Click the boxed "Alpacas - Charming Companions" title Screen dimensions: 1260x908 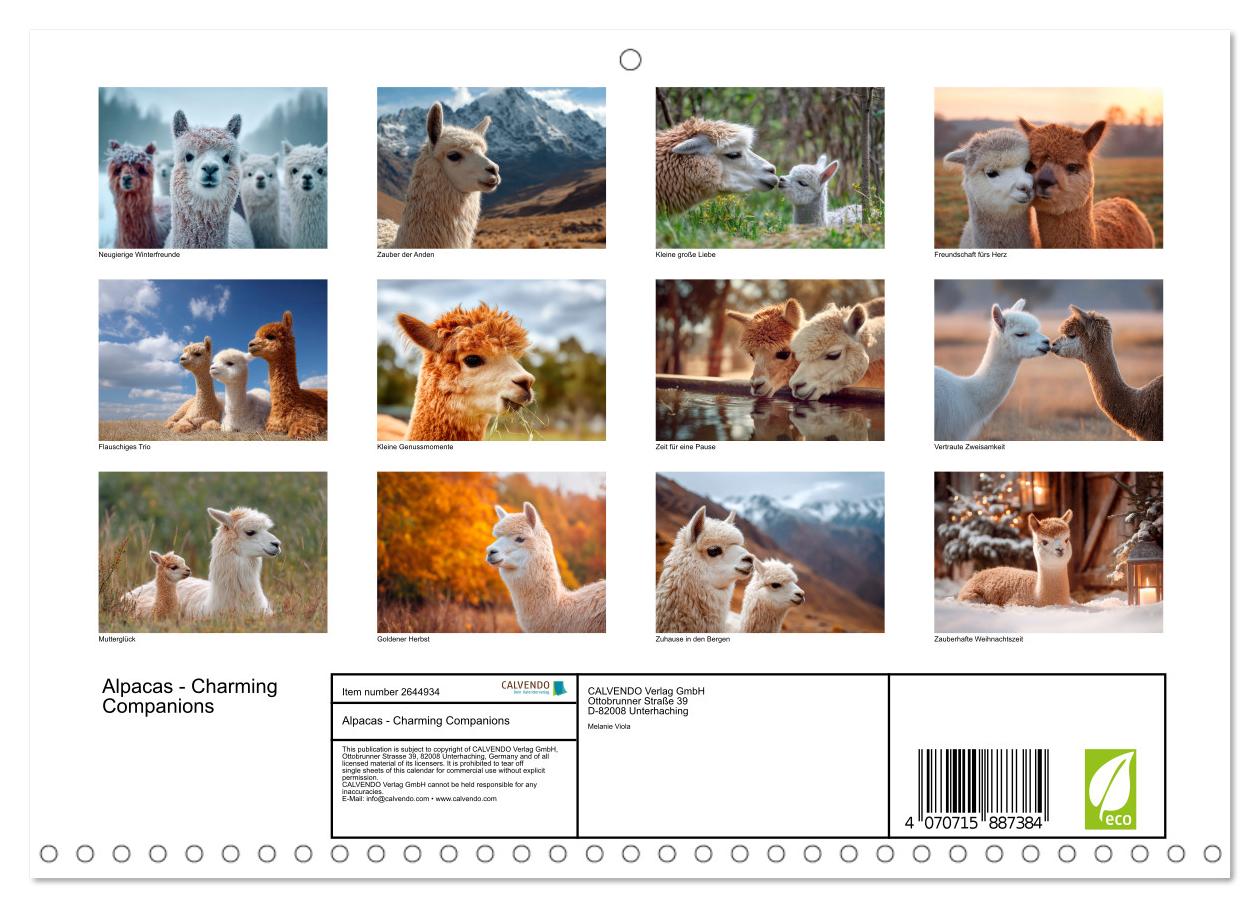(x=426, y=720)
